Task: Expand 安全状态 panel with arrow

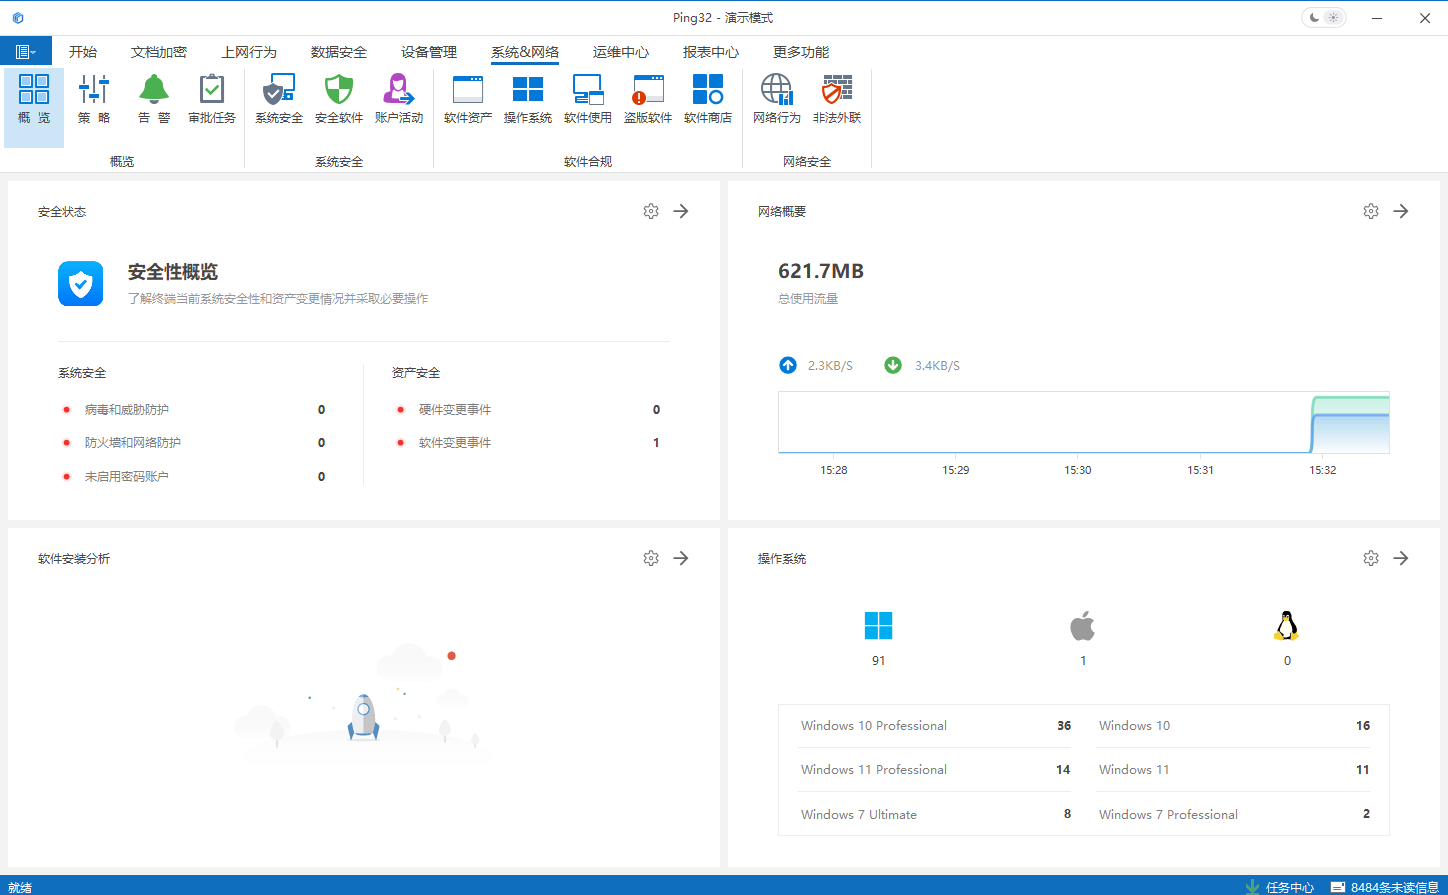Action: pos(681,211)
